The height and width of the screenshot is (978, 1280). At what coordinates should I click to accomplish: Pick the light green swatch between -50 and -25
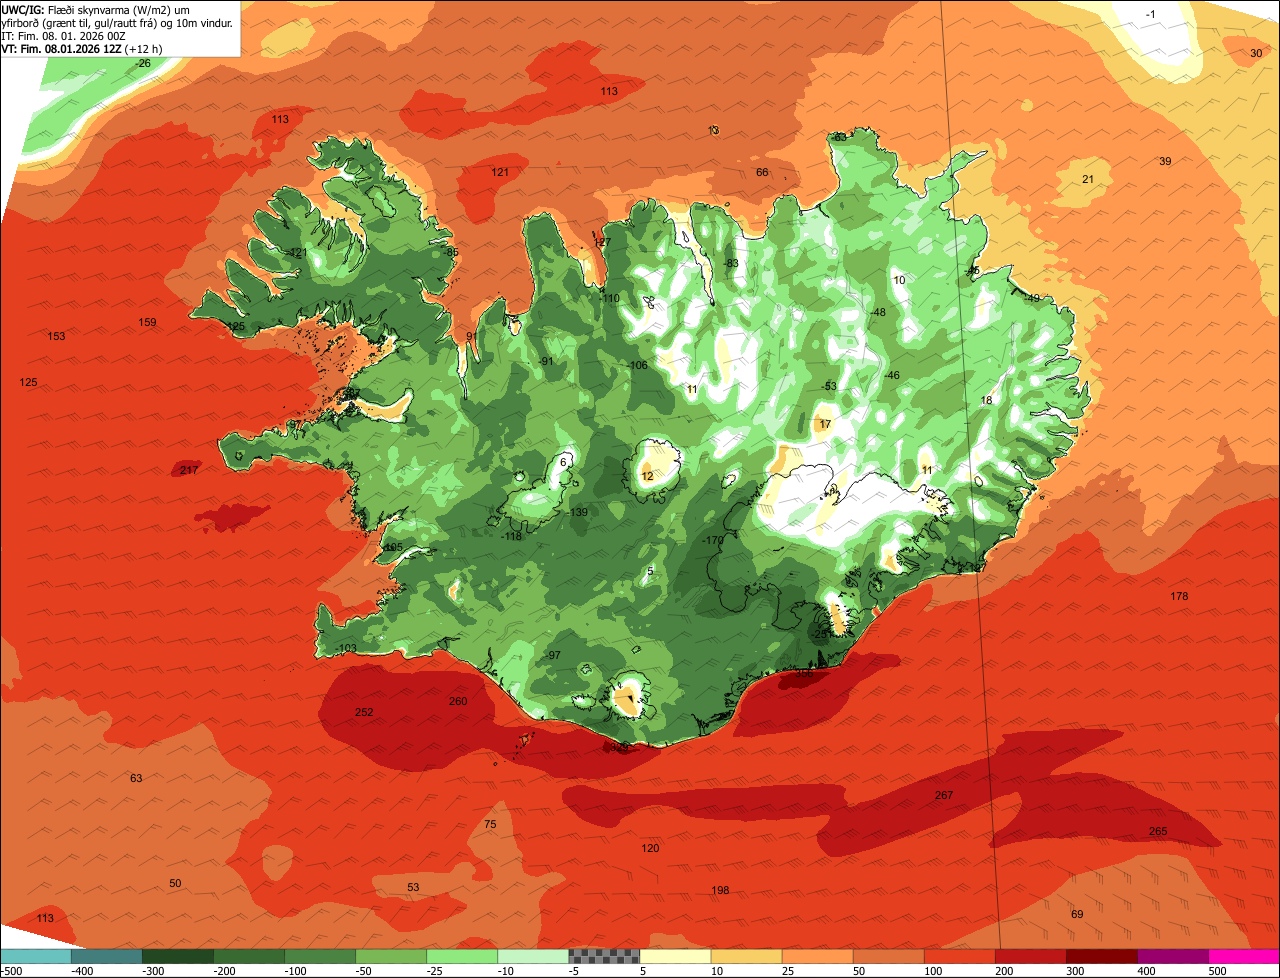pyautogui.click(x=390, y=957)
